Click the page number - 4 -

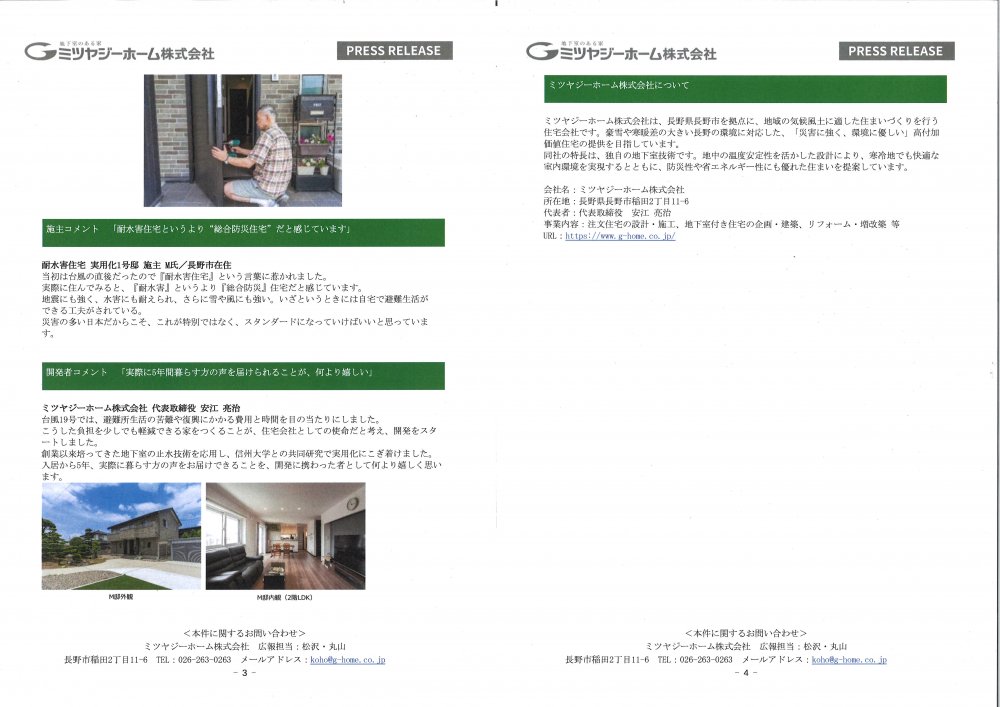pyautogui.click(x=746, y=673)
